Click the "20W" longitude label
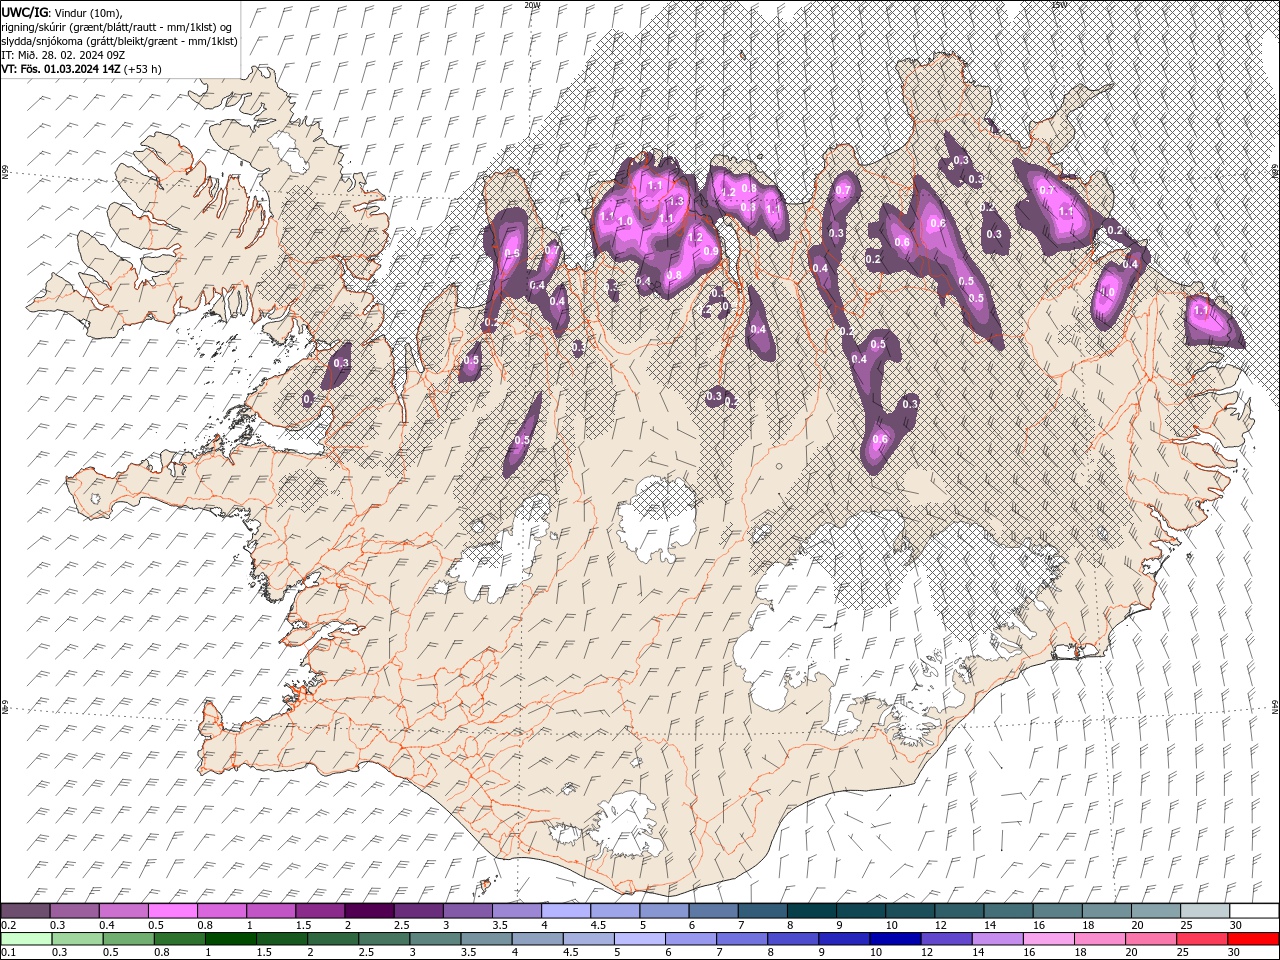The height and width of the screenshot is (960, 1280). pyautogui.click(x=532, y=5)
